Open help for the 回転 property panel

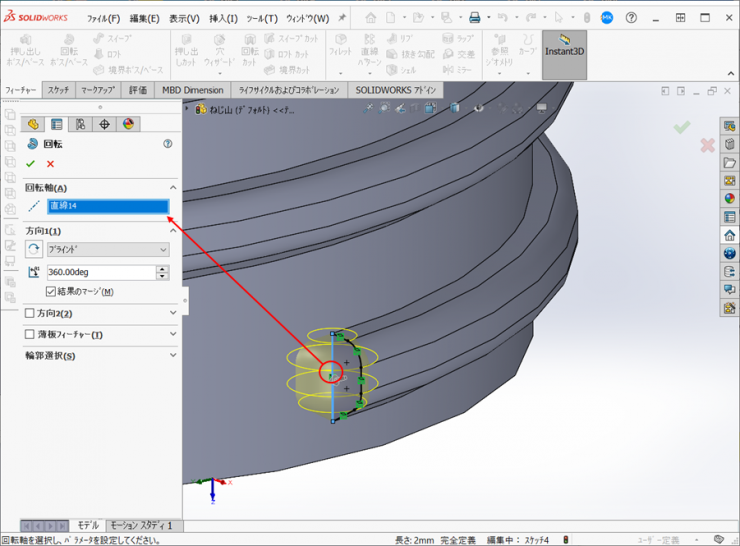tap(167, 144)
